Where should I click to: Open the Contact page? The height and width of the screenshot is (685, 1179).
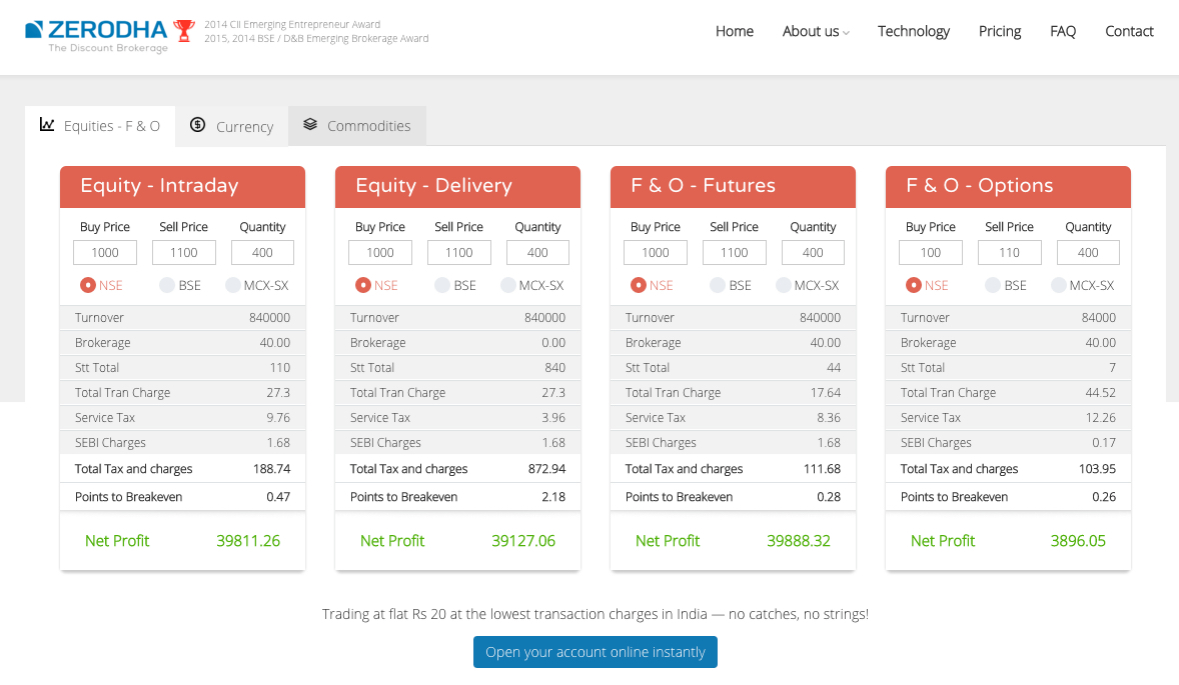click(1129, 31)
